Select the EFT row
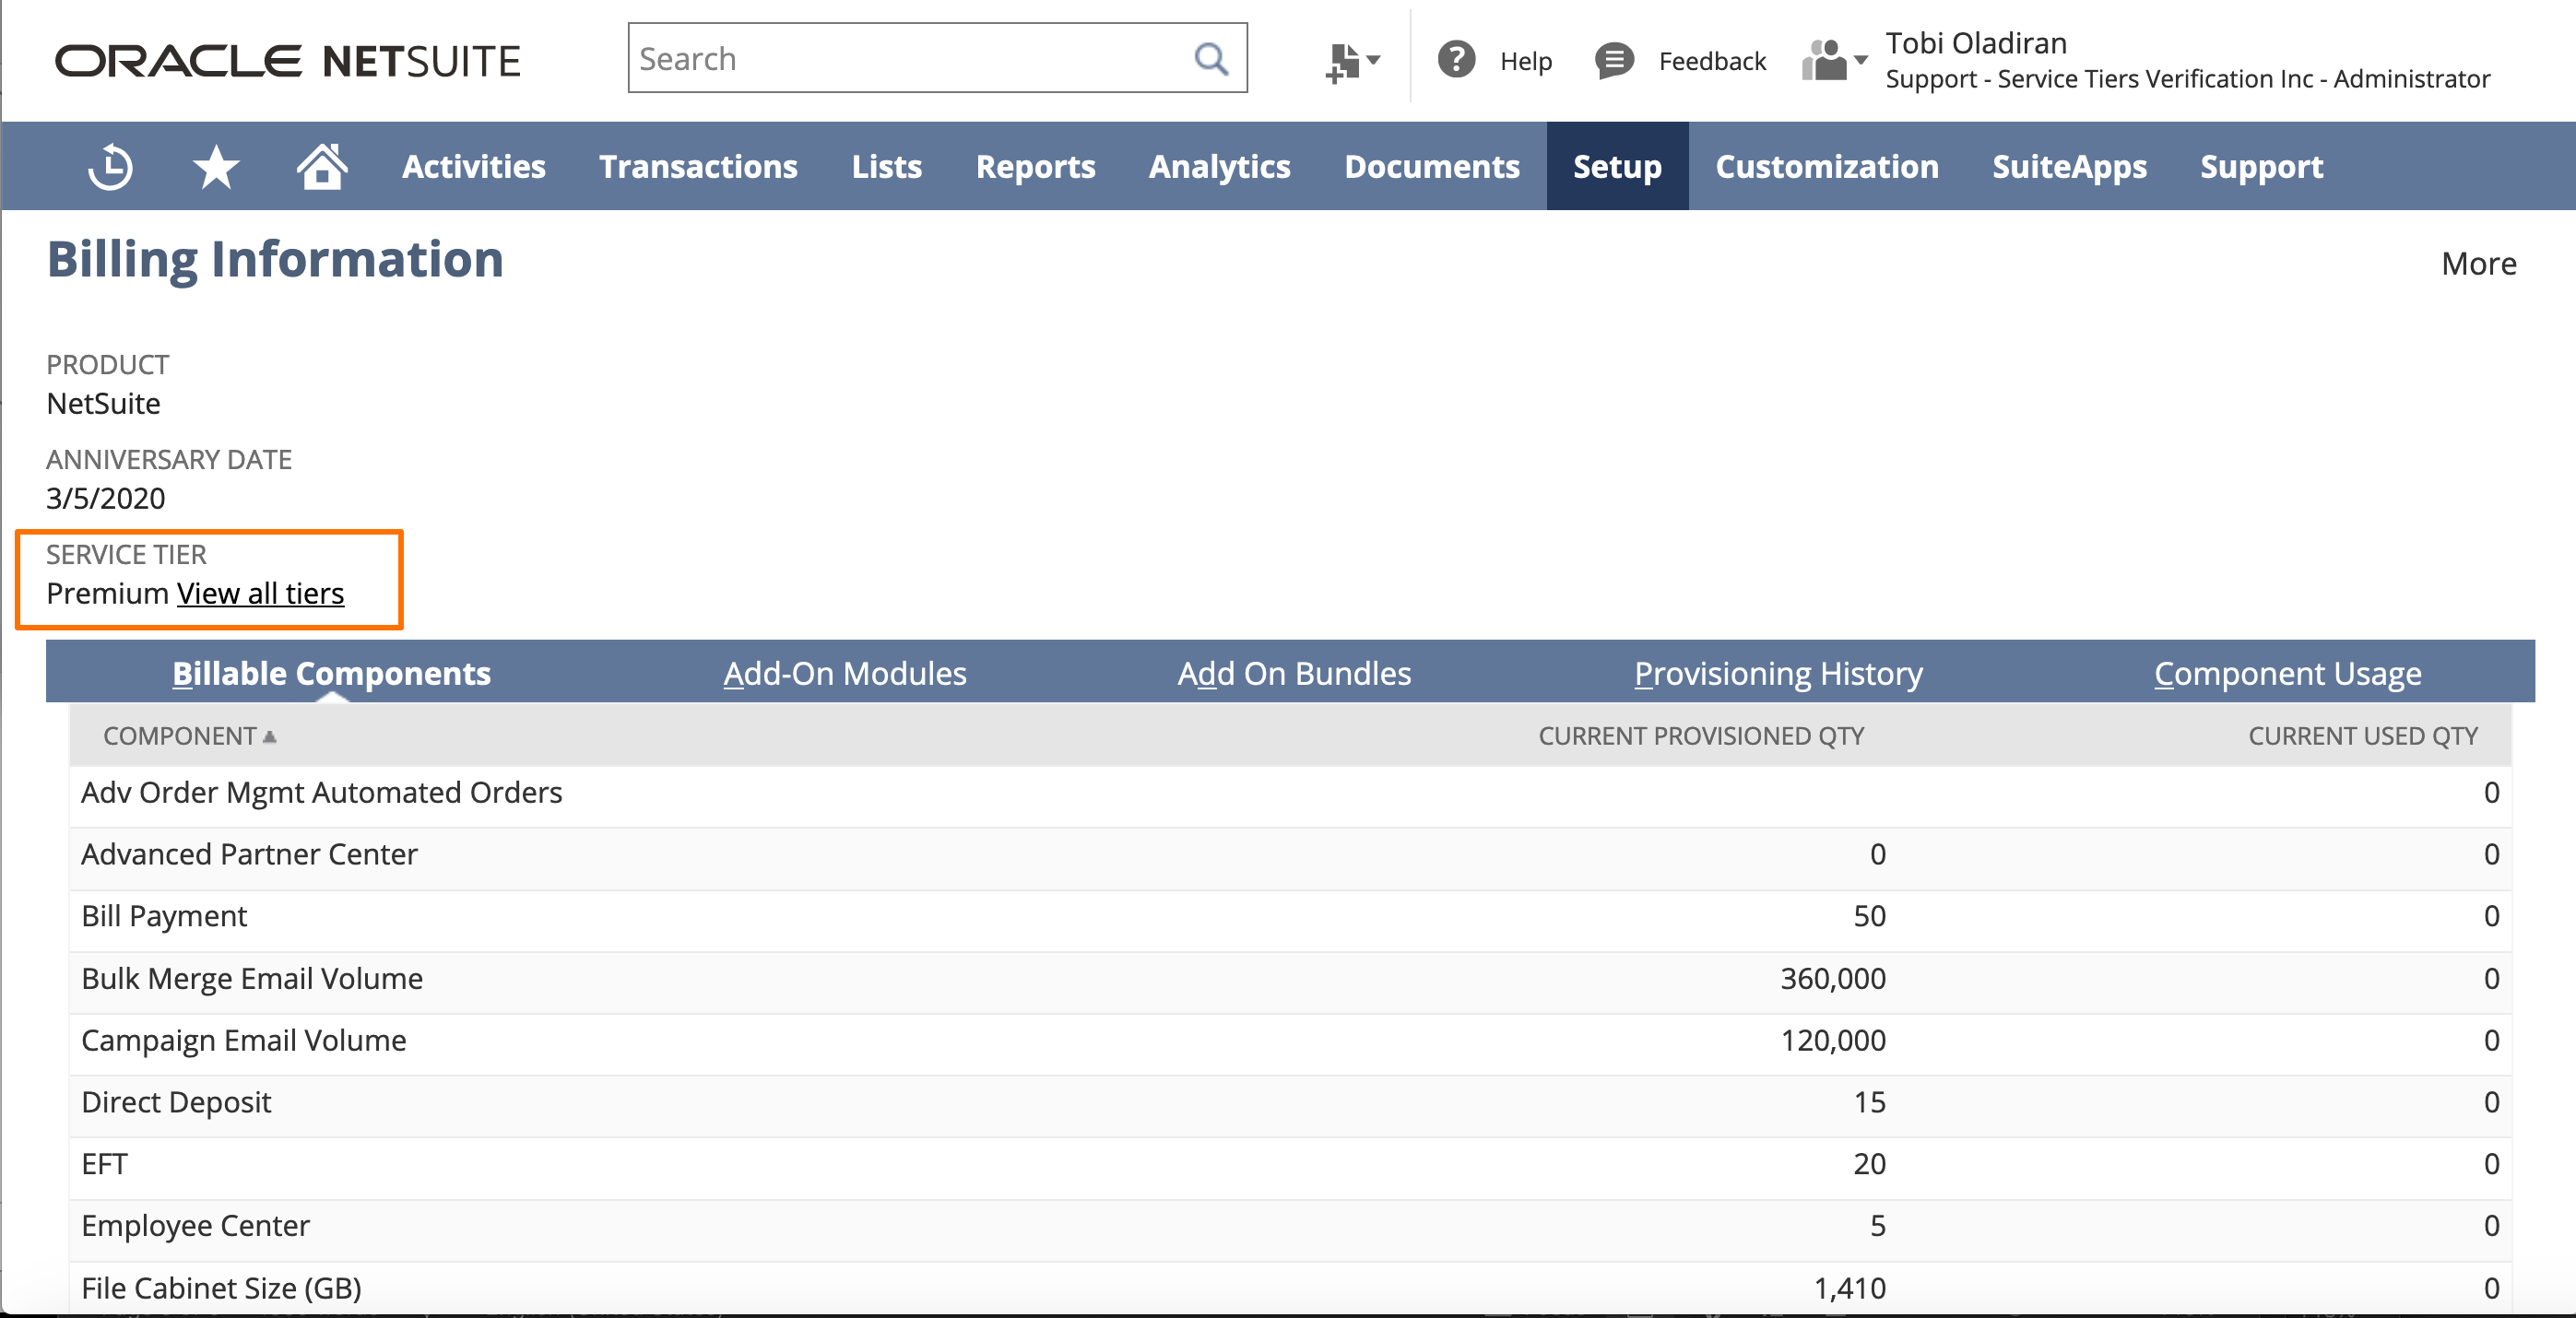2576x1318 pixels. point(1290,1166)
